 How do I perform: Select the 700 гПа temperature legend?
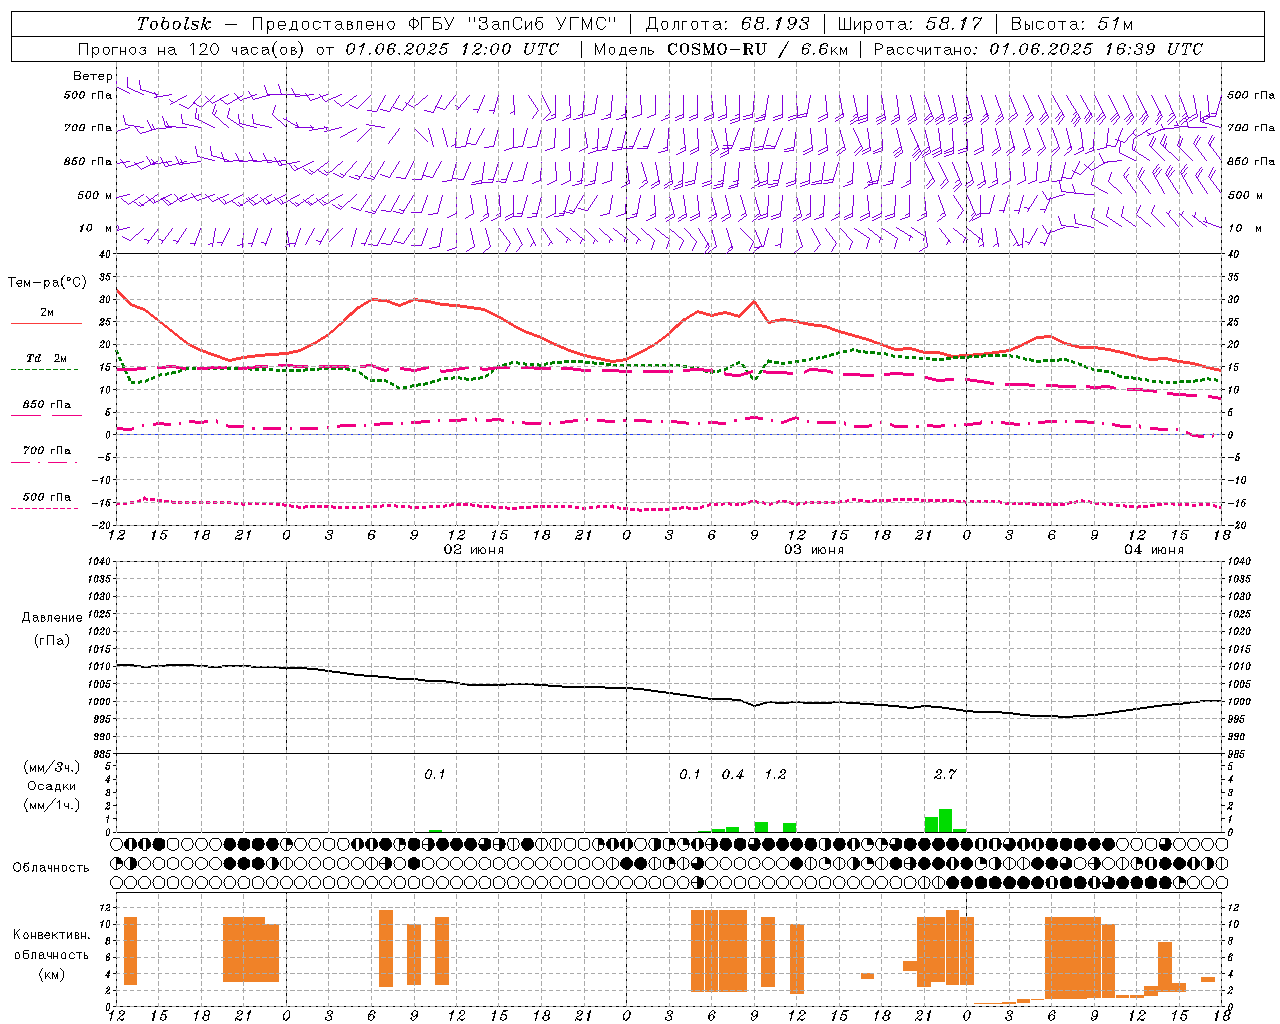point(46,454)
